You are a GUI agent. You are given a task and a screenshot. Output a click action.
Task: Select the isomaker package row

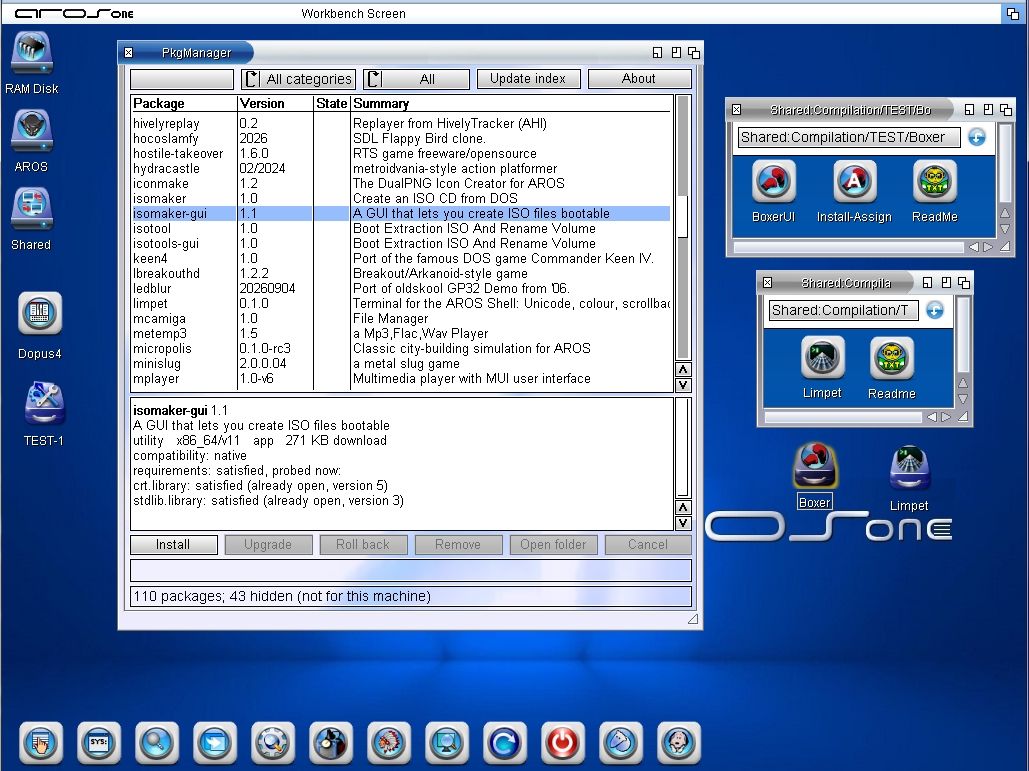point(401,198)
